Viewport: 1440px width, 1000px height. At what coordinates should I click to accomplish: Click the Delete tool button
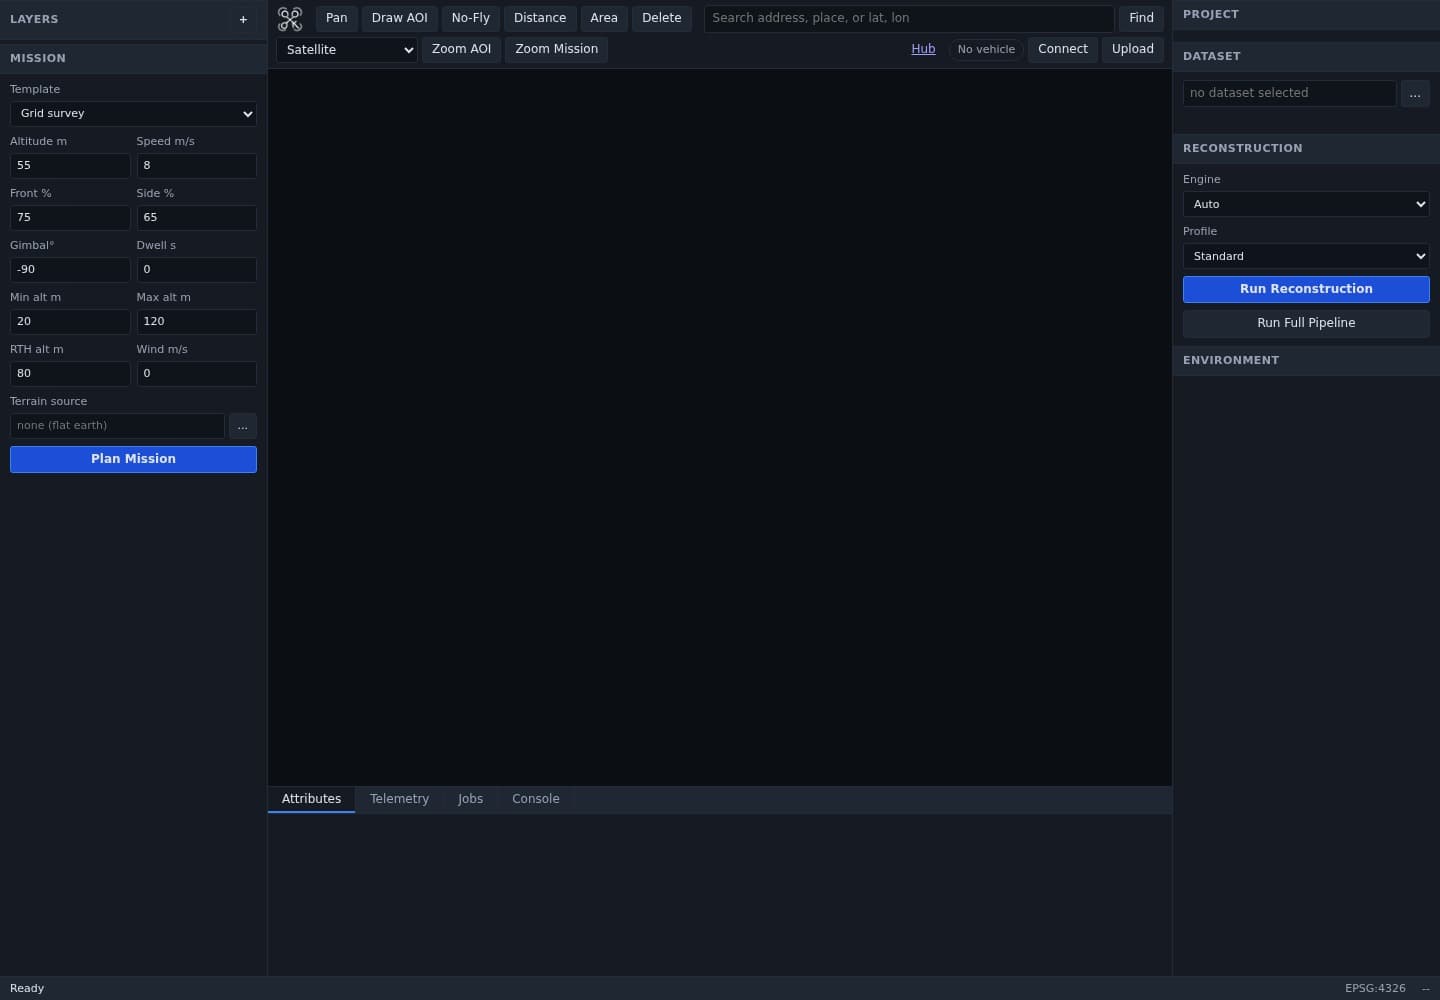click(662, 18)
